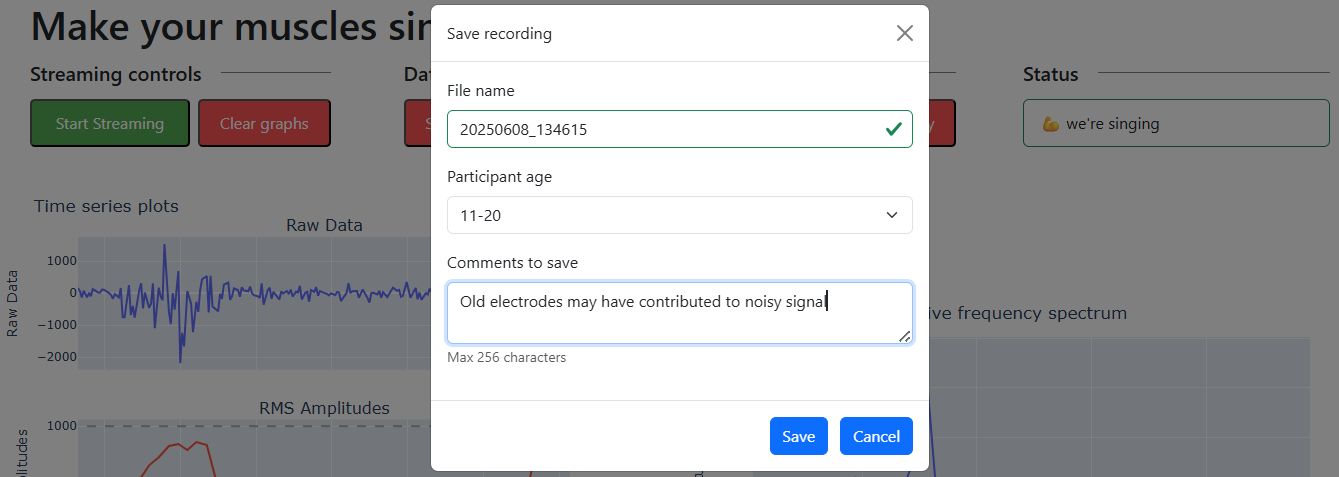Click the green checkmark in File name field
Screen dimensions: 1339x477
893,129
